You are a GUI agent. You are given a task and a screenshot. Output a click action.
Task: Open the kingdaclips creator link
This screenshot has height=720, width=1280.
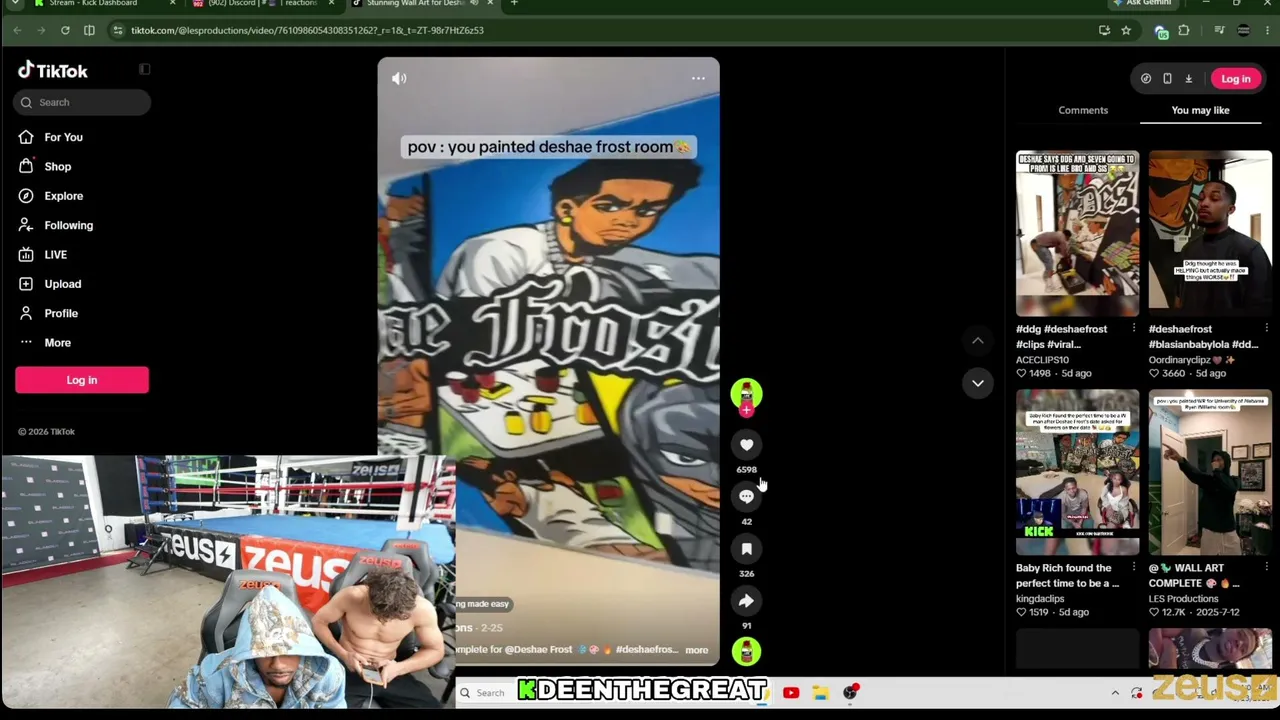coord(1040,599)
